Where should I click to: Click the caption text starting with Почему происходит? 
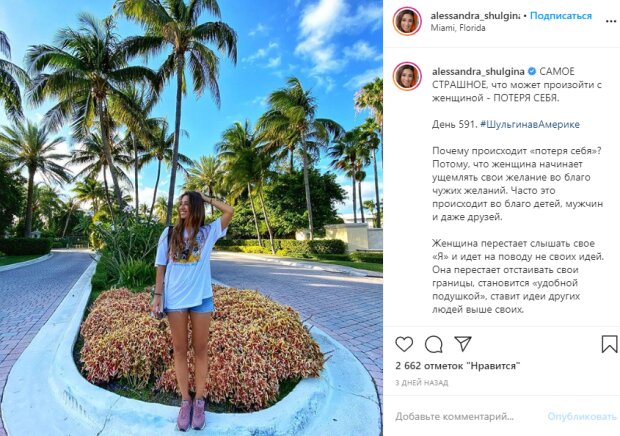pyautogui.click(x=518, y=184)
